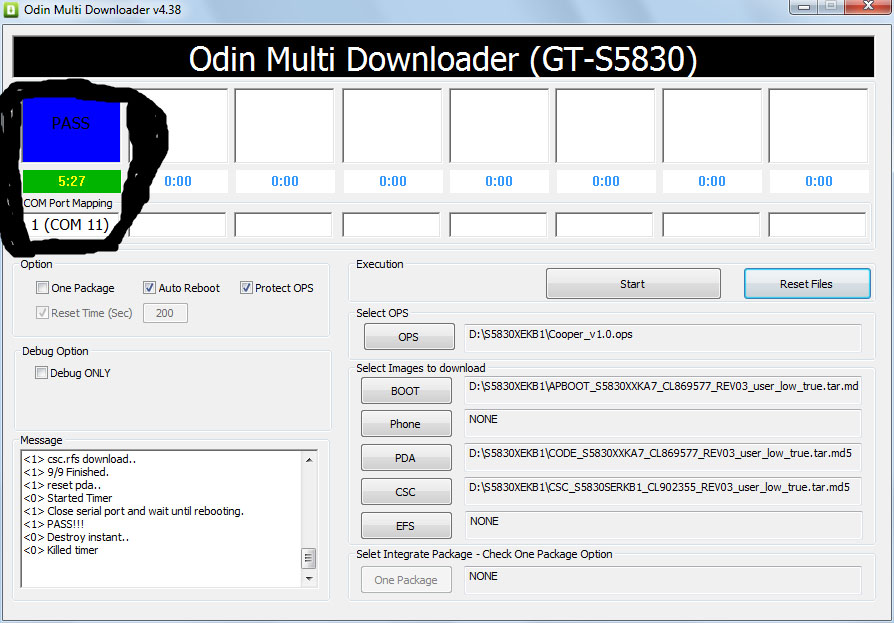Click the Odin Multi Downloader (GT-S5830) banner

click(x=443, y=58)
